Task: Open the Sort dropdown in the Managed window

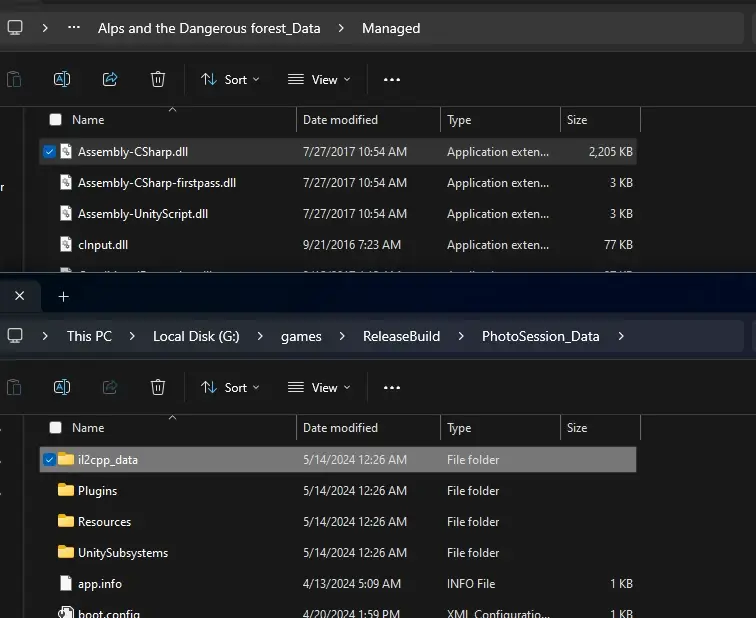Action: coord(230,79)
